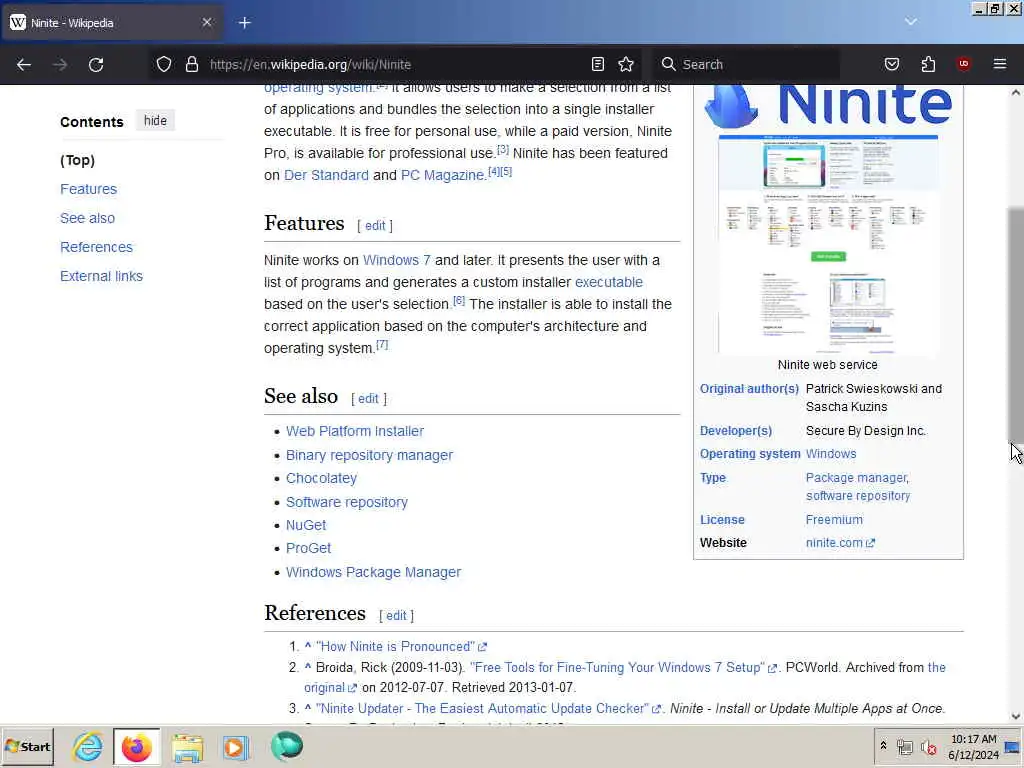Open Free Tools for Fine-Tuning reference link
This screenshot has width=1024, height=768.
[x=622, y=668]
